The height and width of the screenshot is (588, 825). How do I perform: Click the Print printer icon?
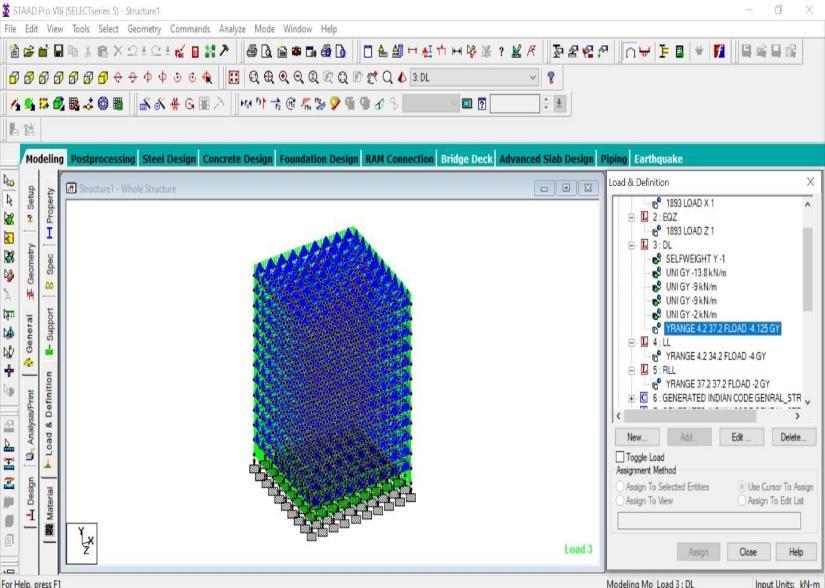(x=252, y=51)
